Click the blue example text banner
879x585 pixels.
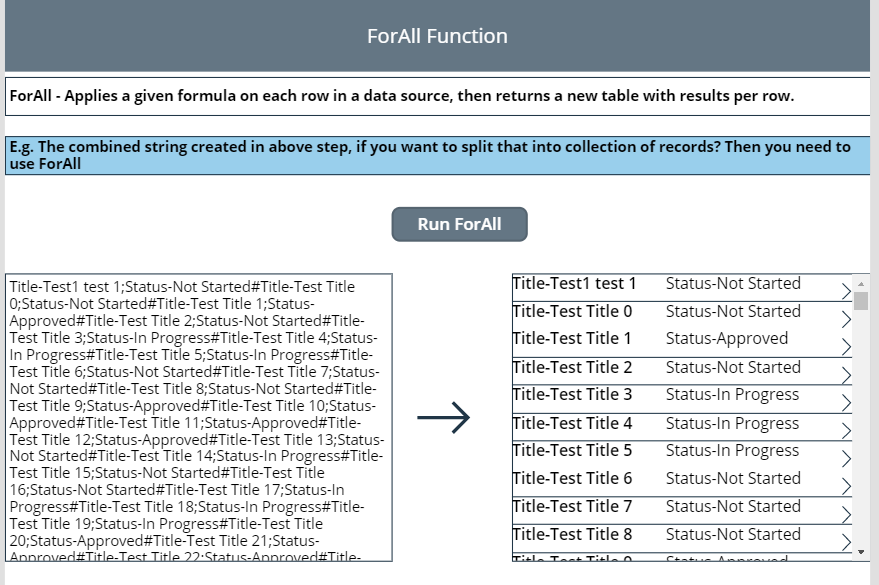click(437, 155)
